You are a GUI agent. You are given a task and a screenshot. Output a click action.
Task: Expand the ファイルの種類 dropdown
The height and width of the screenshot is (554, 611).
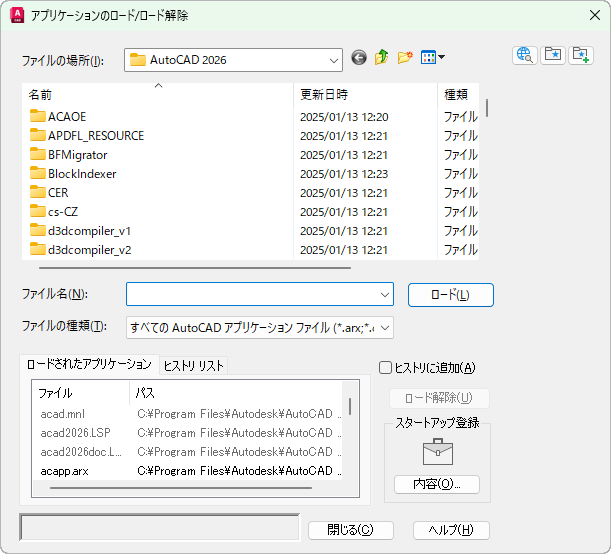[385, 328]
